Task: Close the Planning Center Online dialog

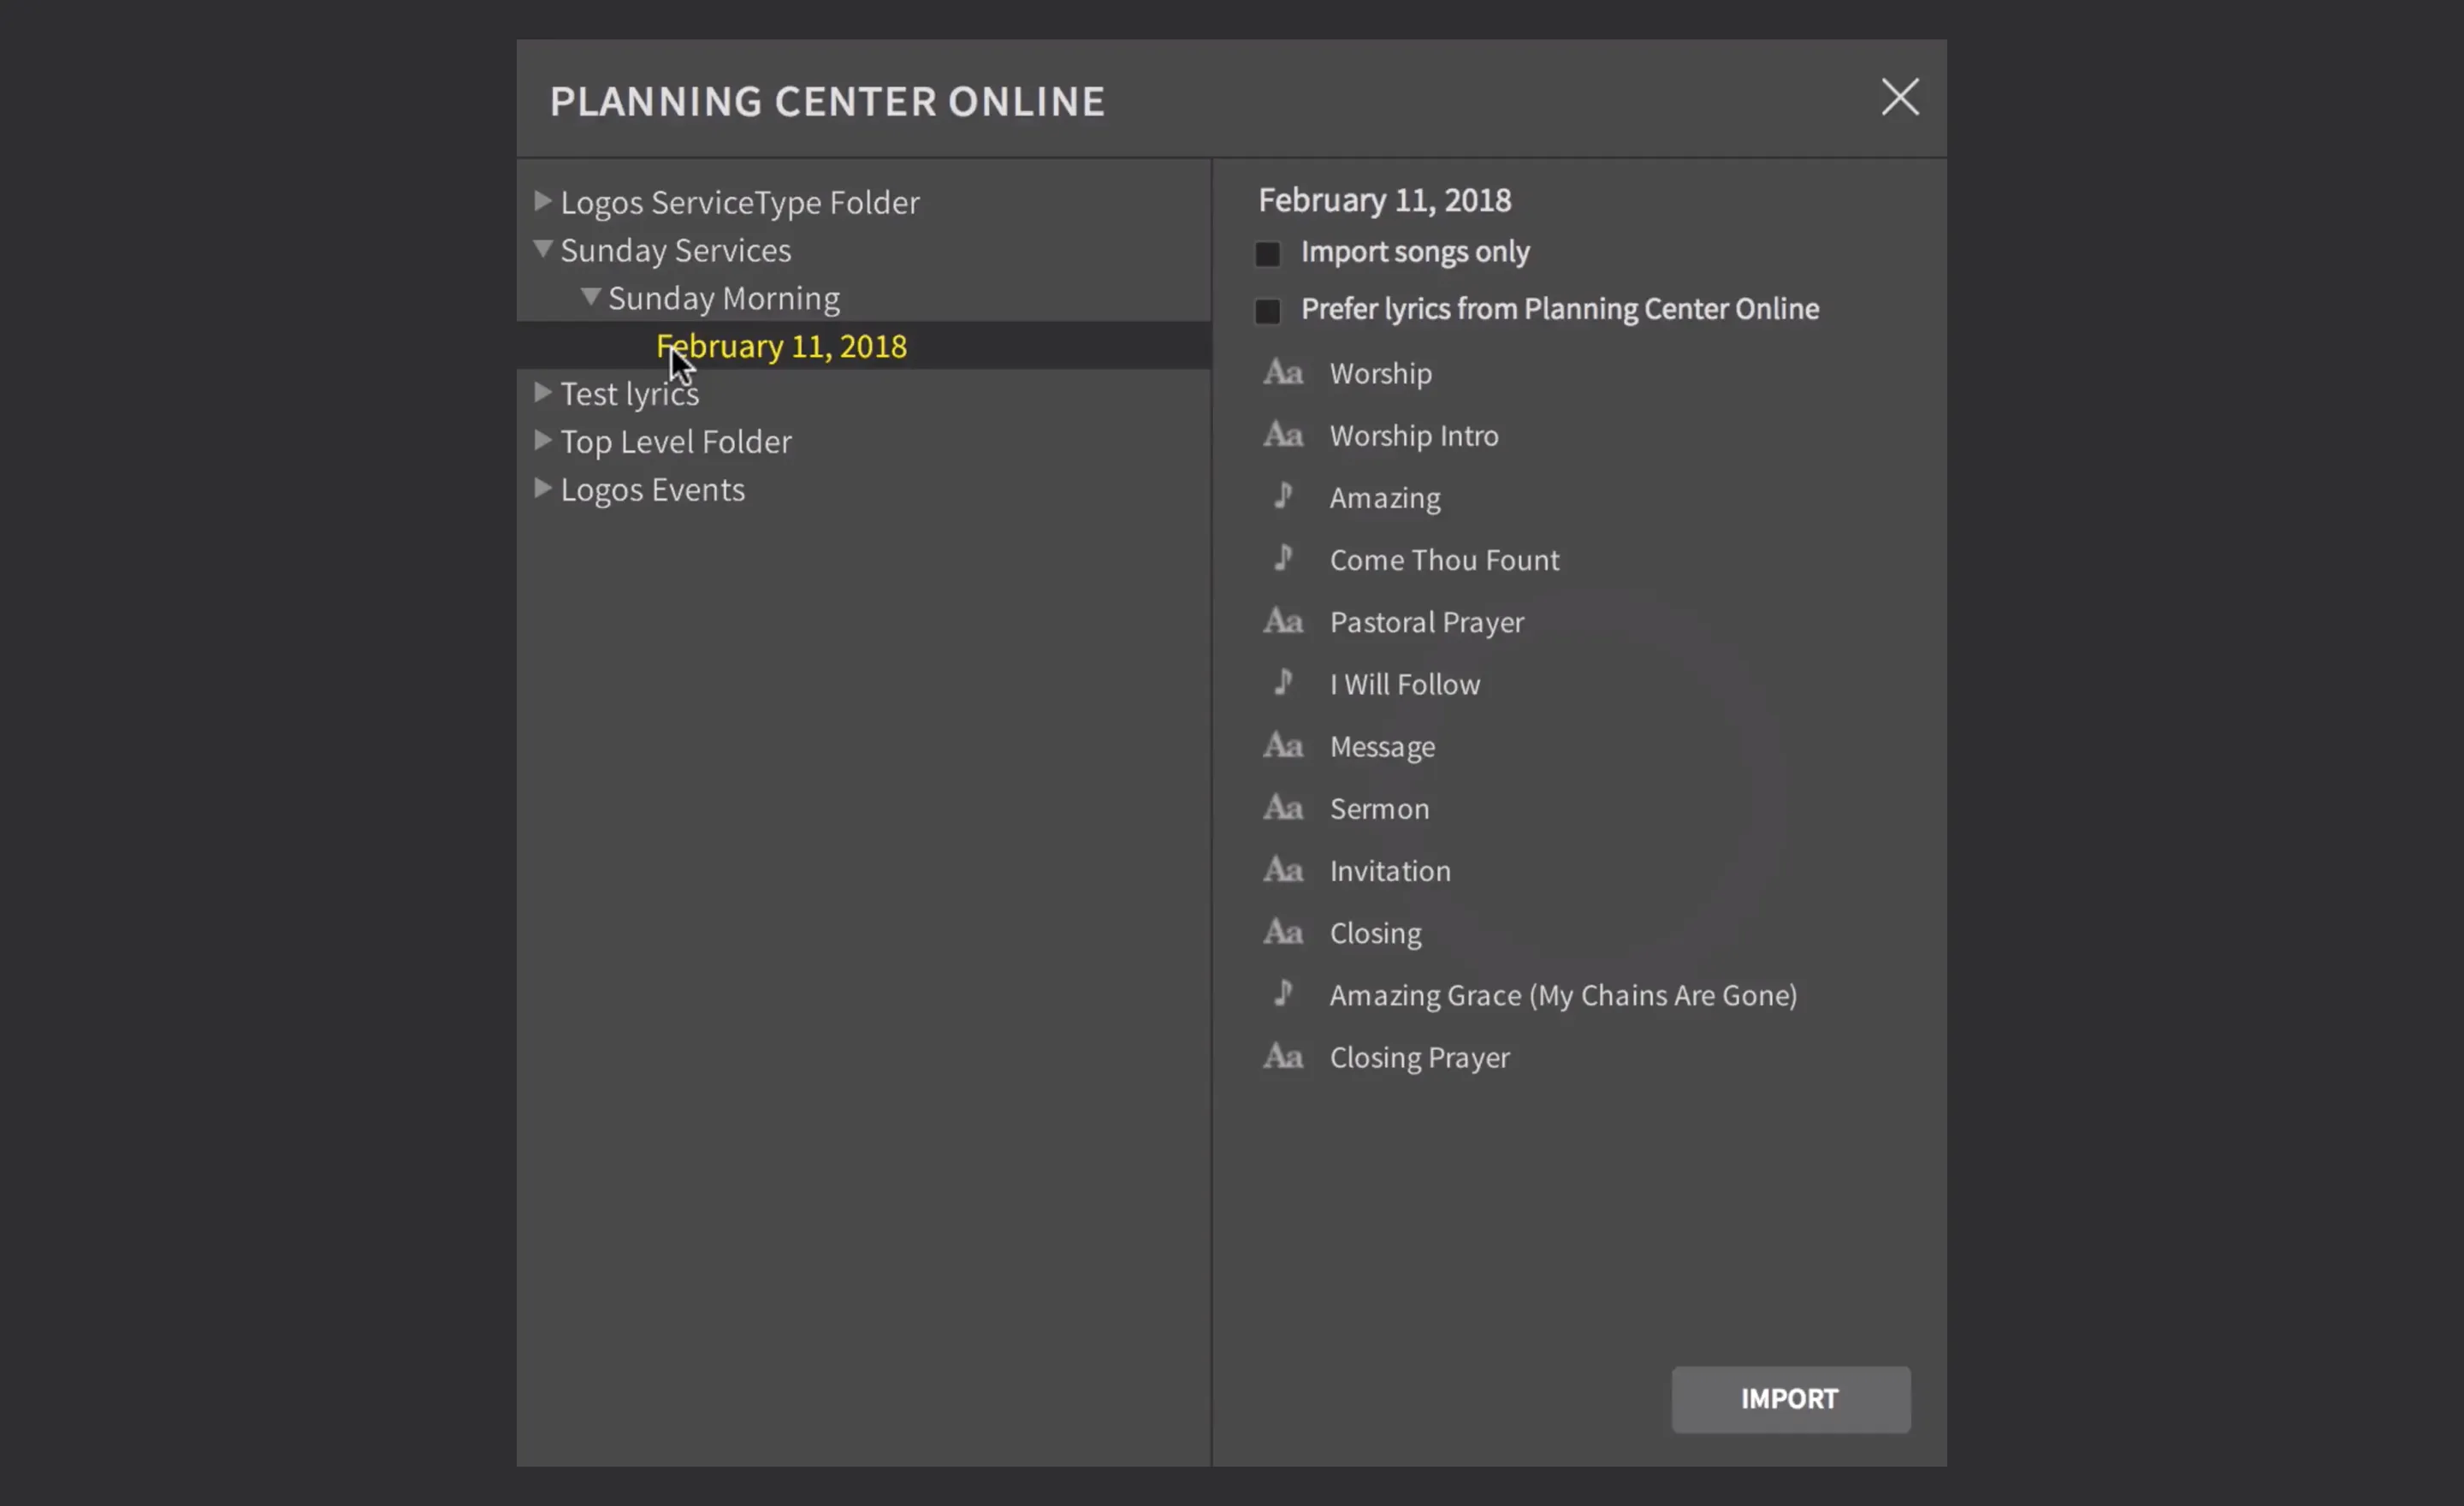Action: click(1899, 97)
